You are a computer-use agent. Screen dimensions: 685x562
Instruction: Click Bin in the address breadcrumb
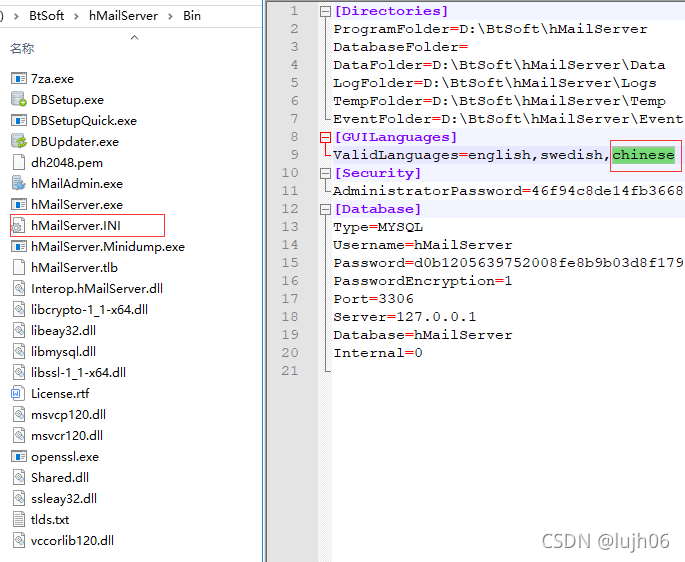[x=192, y=16]
